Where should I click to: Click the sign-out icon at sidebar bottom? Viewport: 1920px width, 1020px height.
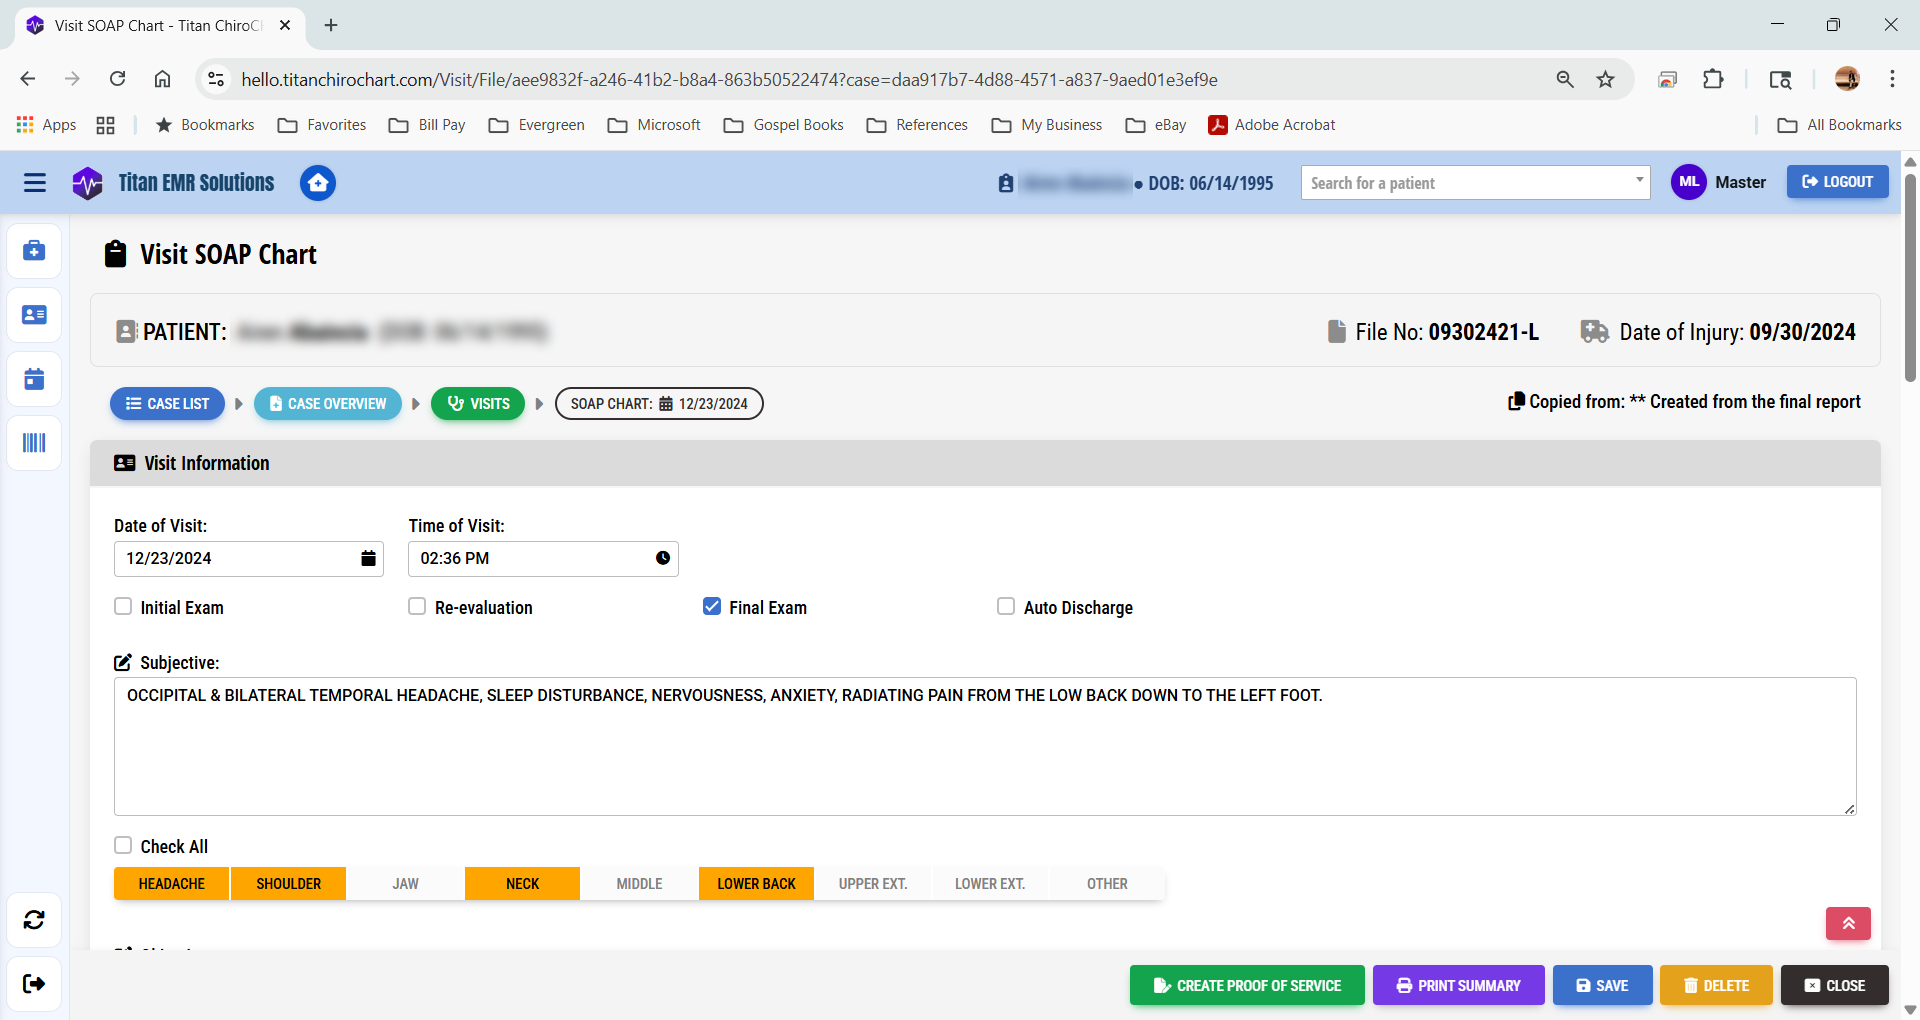(x=34, y=984)
